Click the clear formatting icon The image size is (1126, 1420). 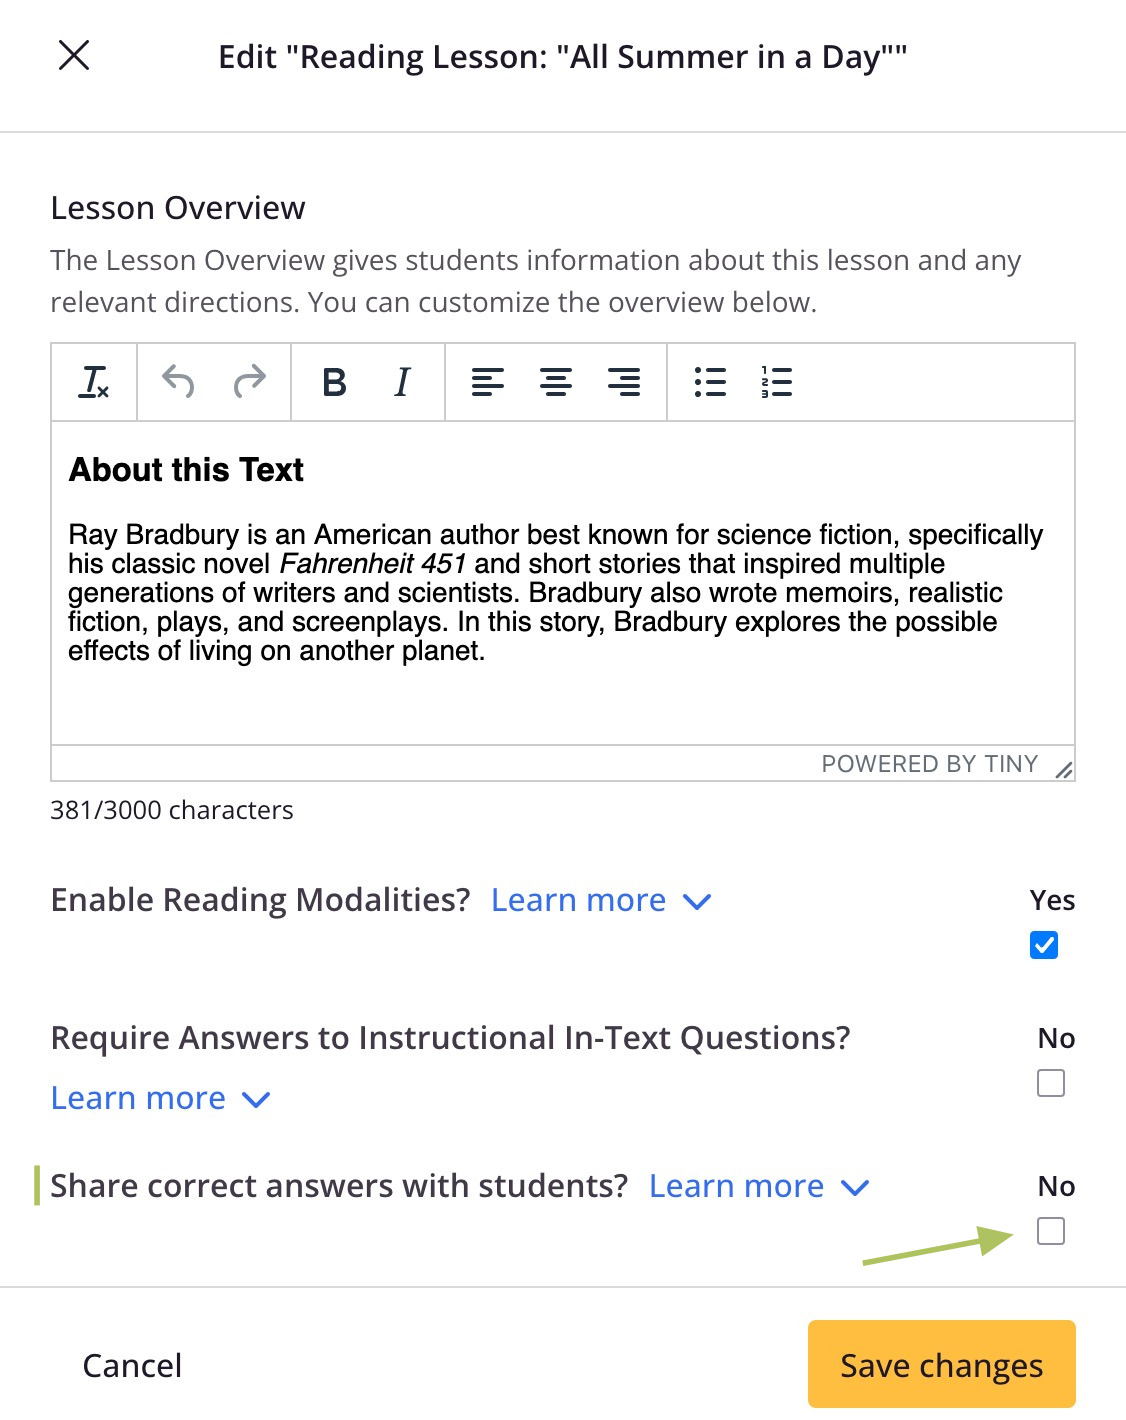pyautogui.click(x=94, y=382)
